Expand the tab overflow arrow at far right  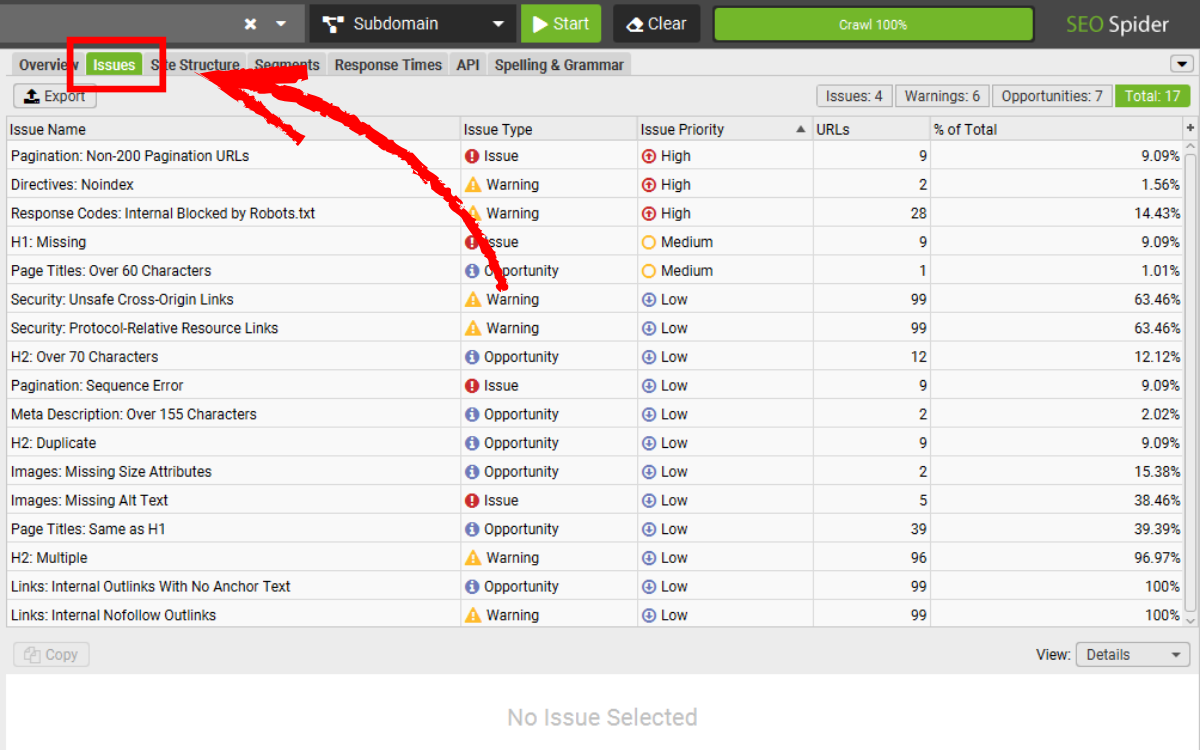click(x=1181, y=64)
